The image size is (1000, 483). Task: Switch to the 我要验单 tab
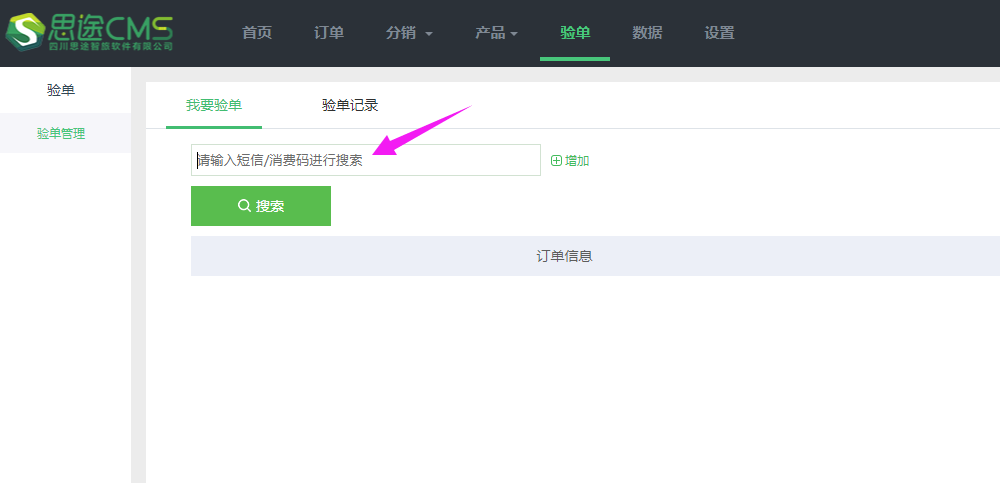[x=214, y=105]
